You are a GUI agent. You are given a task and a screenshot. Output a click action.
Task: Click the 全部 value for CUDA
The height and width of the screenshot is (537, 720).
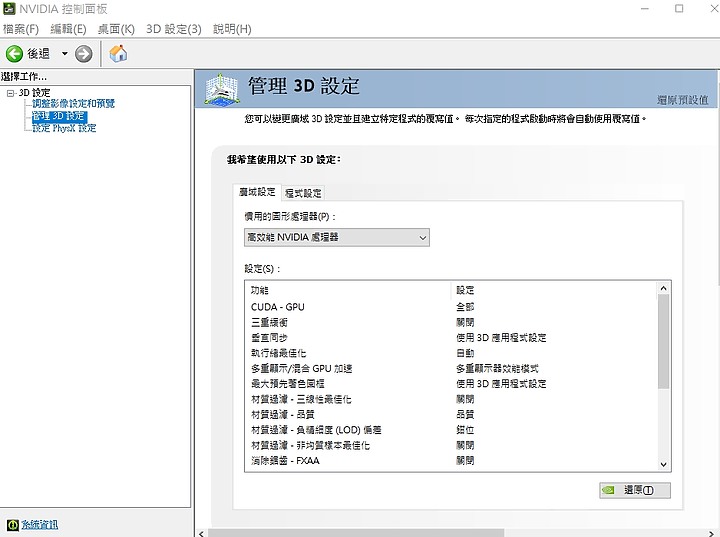[x=465, y=307]
